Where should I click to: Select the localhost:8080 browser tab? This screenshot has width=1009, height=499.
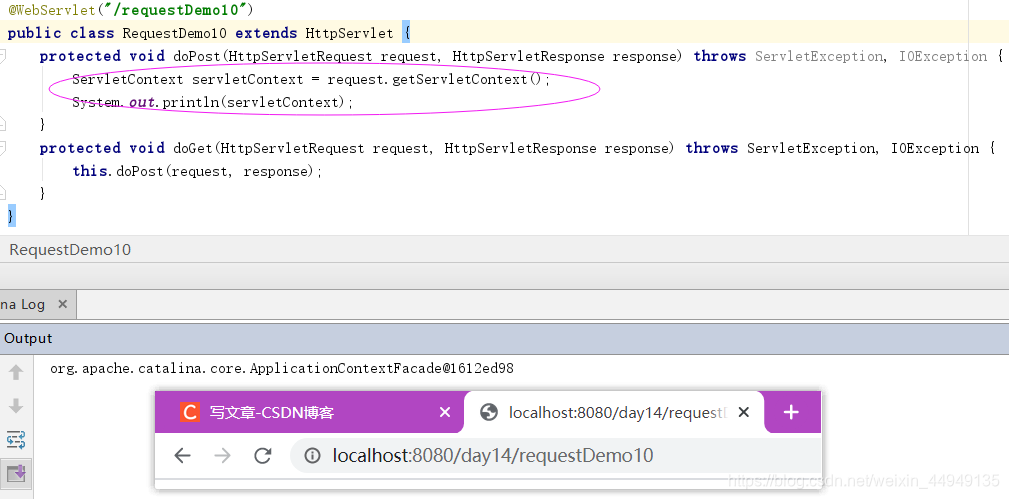[615, 412]
